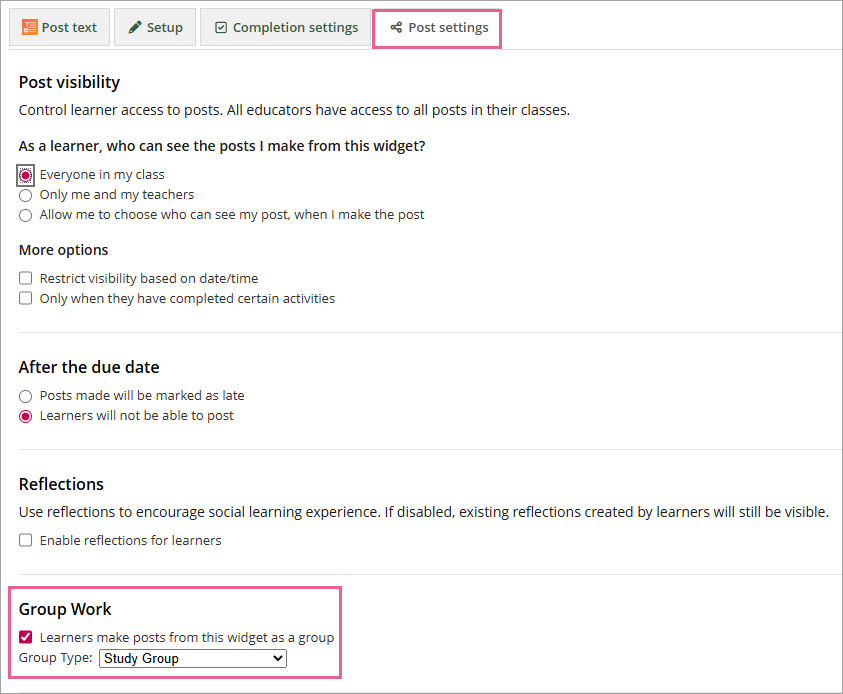Click the share icon on Post settings

396,27
